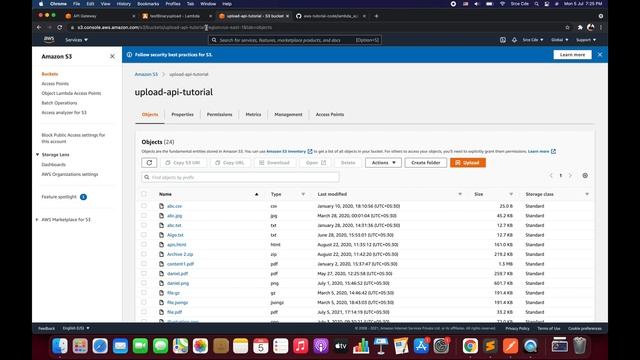Open FaceTime from the Dock
640x360 pixels.
tap(140, 346)
